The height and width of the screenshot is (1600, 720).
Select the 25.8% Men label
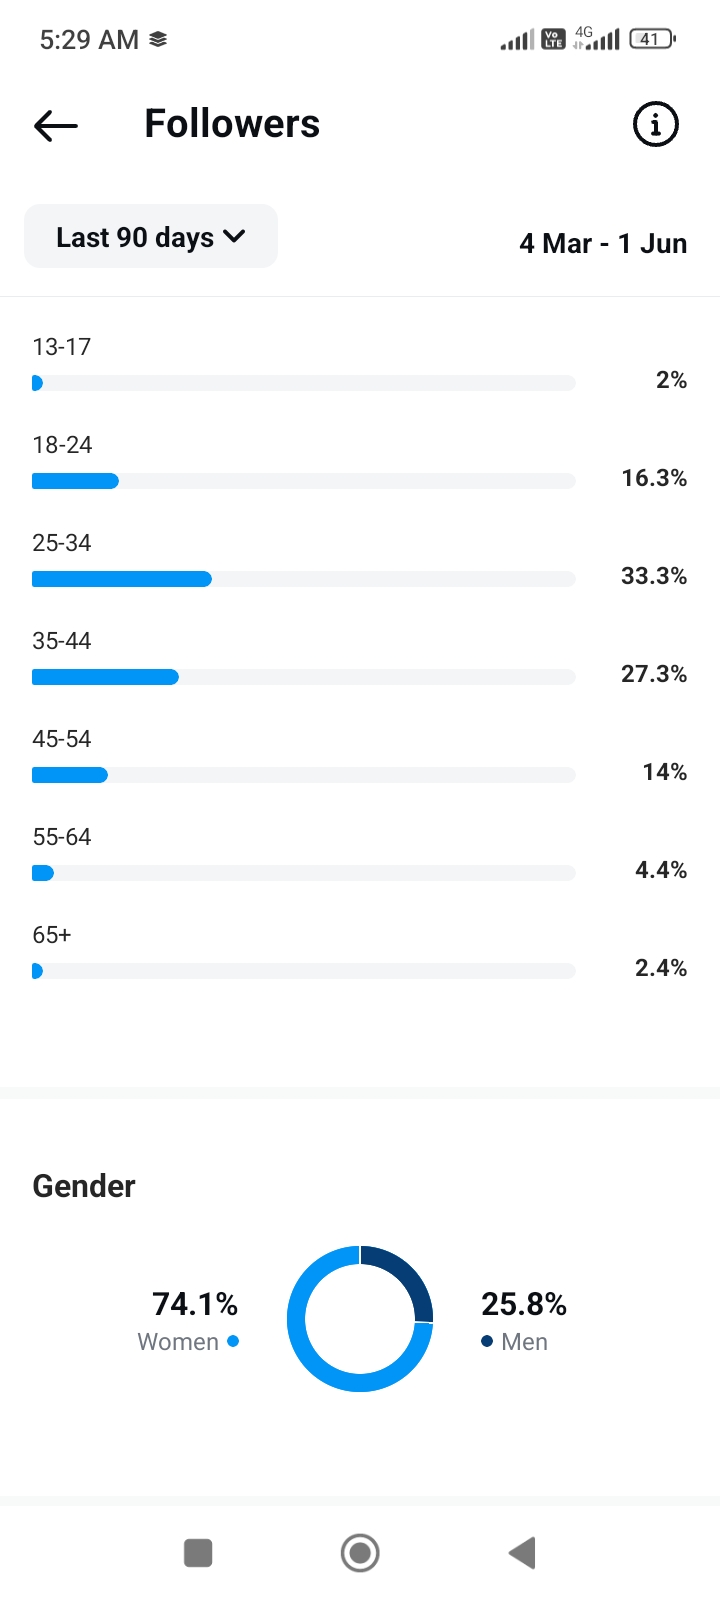point(524,1304)
